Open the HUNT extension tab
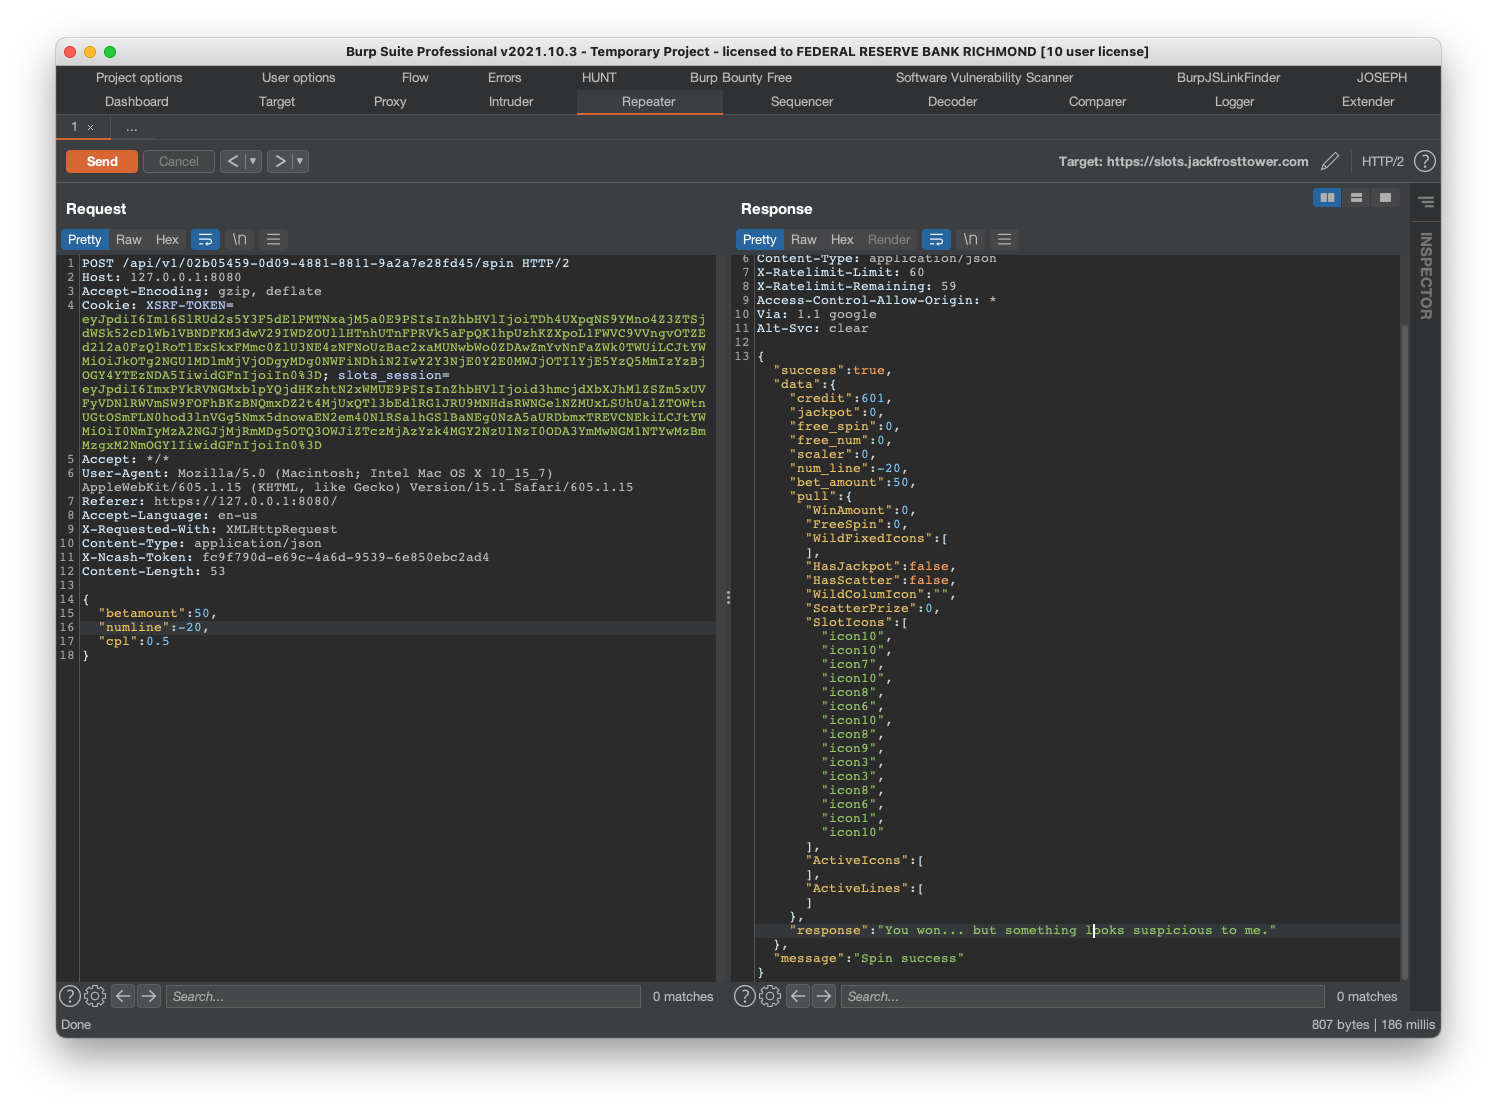Image resolution: width=1497 pixels, height=1112 pixels. point(599,77)
